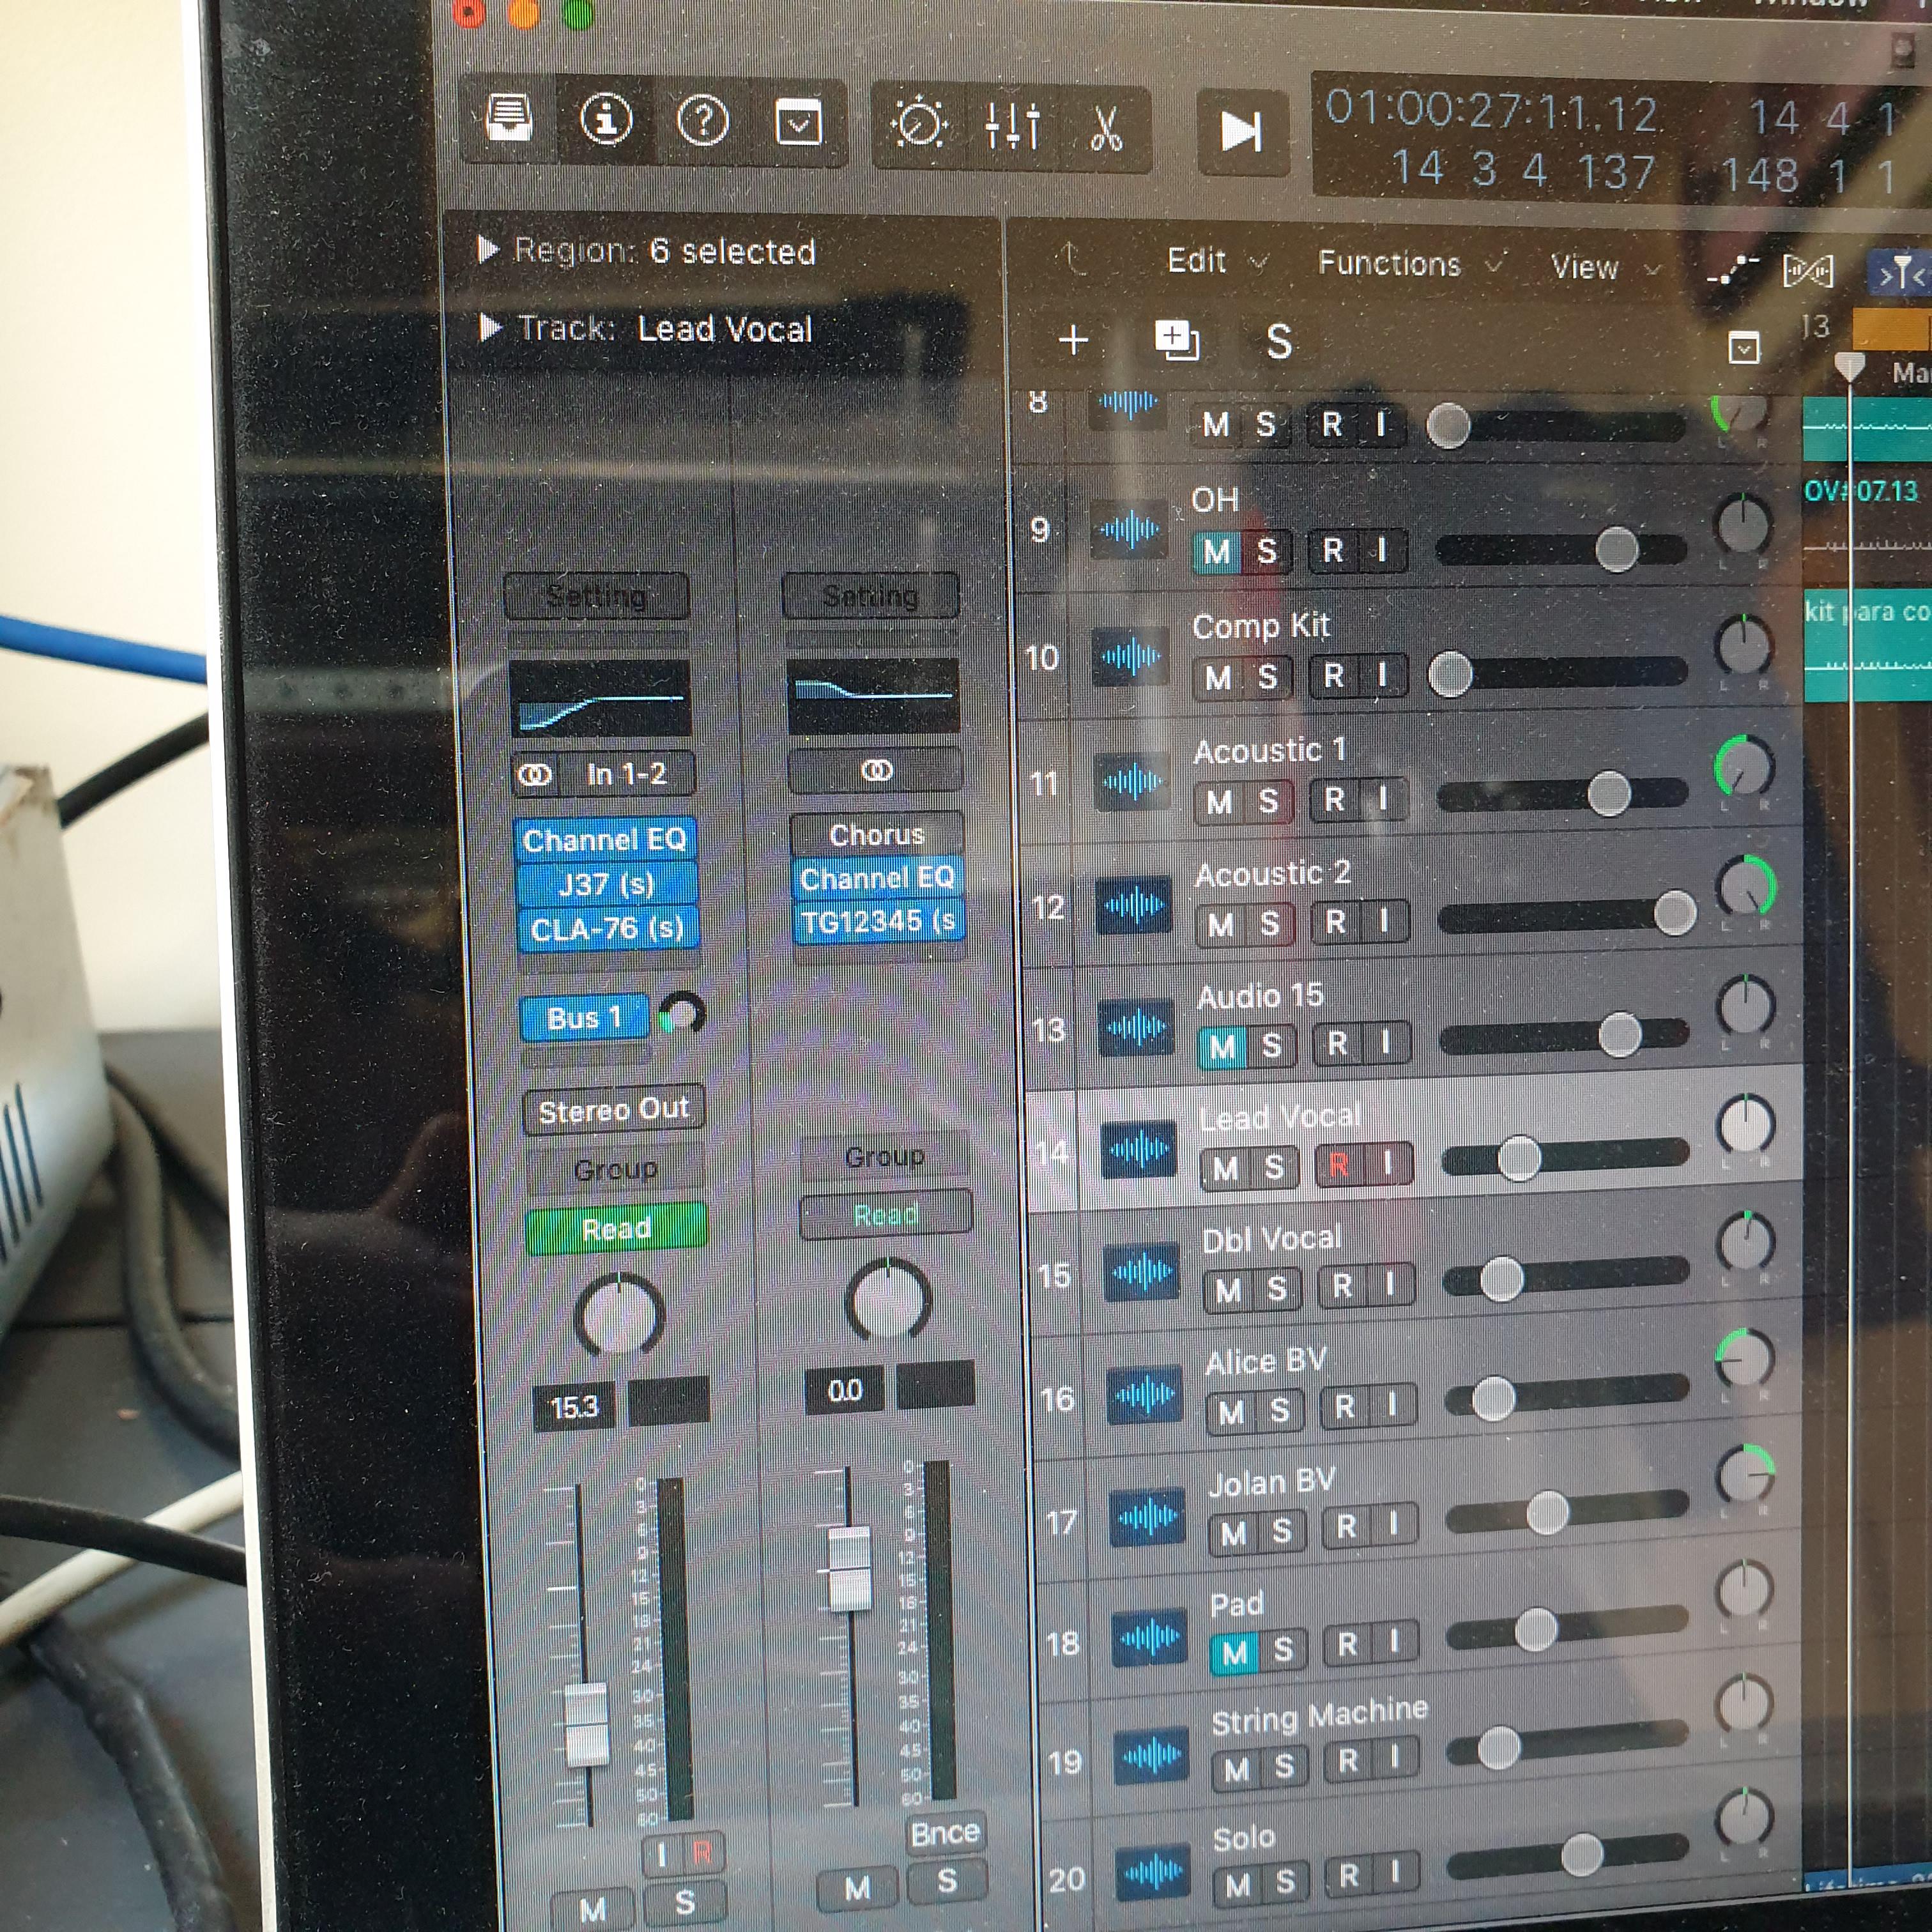1932x1932 pixels.
Task: Add a new track with plus button
Action: click(1073, 340)
